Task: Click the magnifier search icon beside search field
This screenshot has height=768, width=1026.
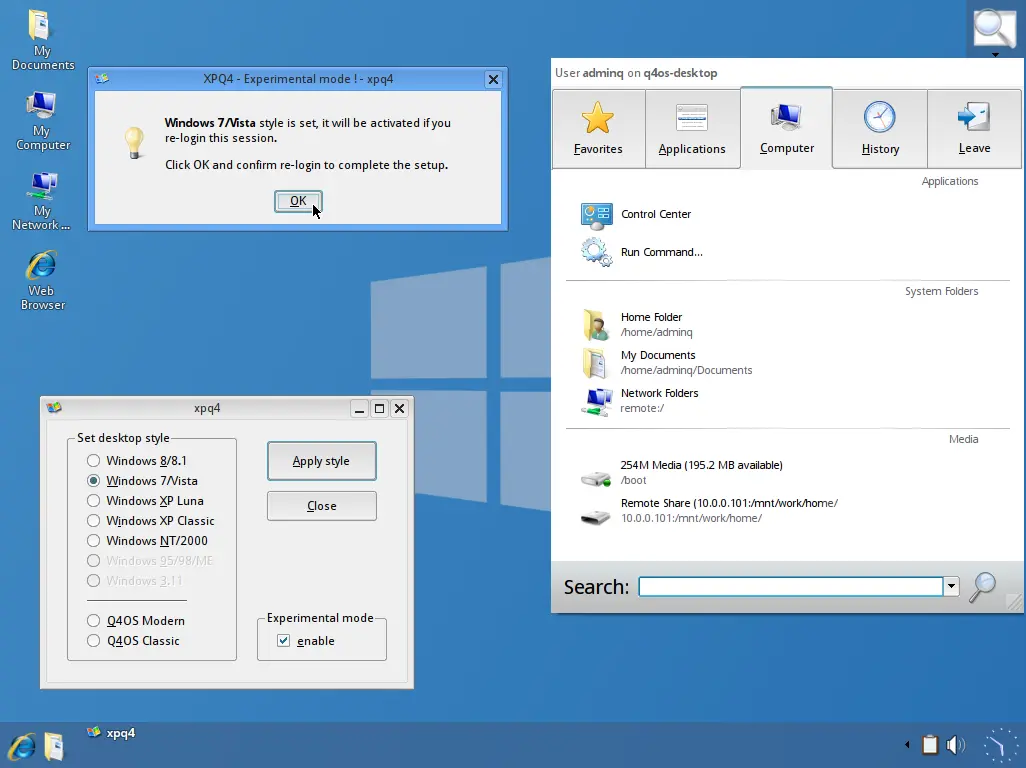Action: coord(982,587)
